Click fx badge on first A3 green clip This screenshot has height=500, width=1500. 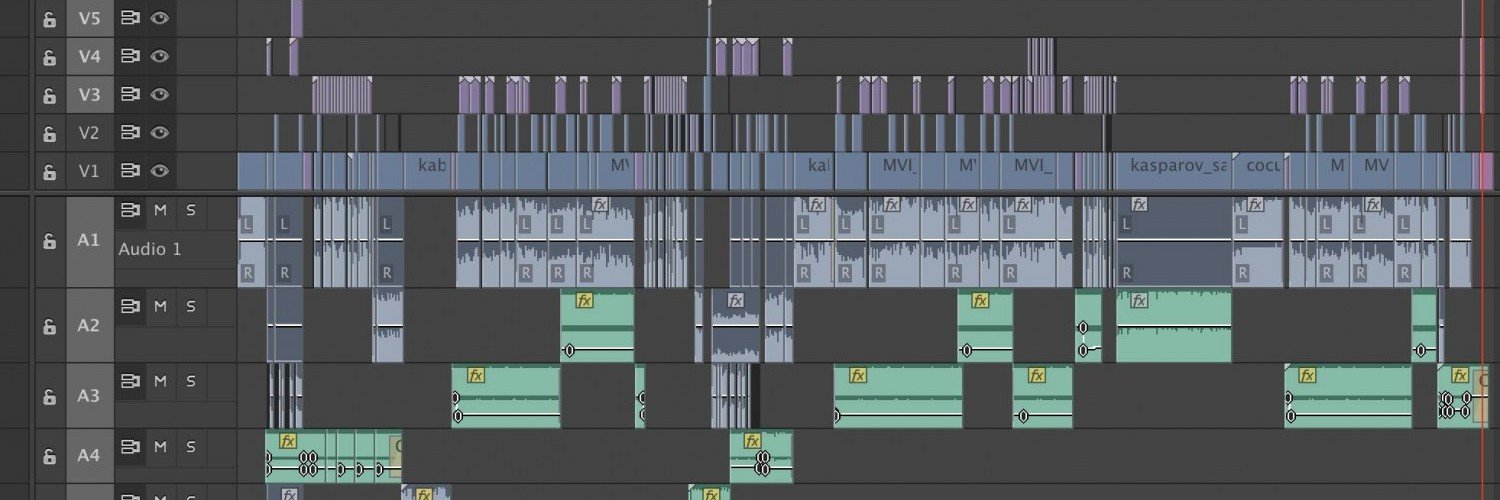coord(476,376)
